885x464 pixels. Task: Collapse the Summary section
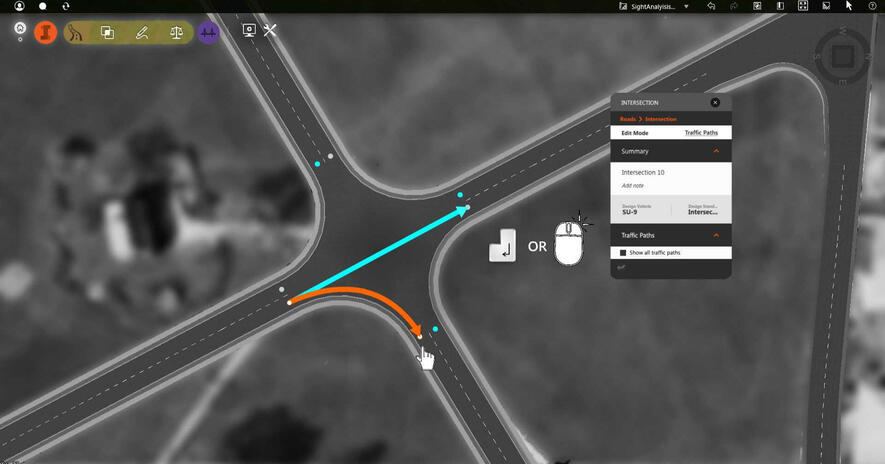point(716,151)
